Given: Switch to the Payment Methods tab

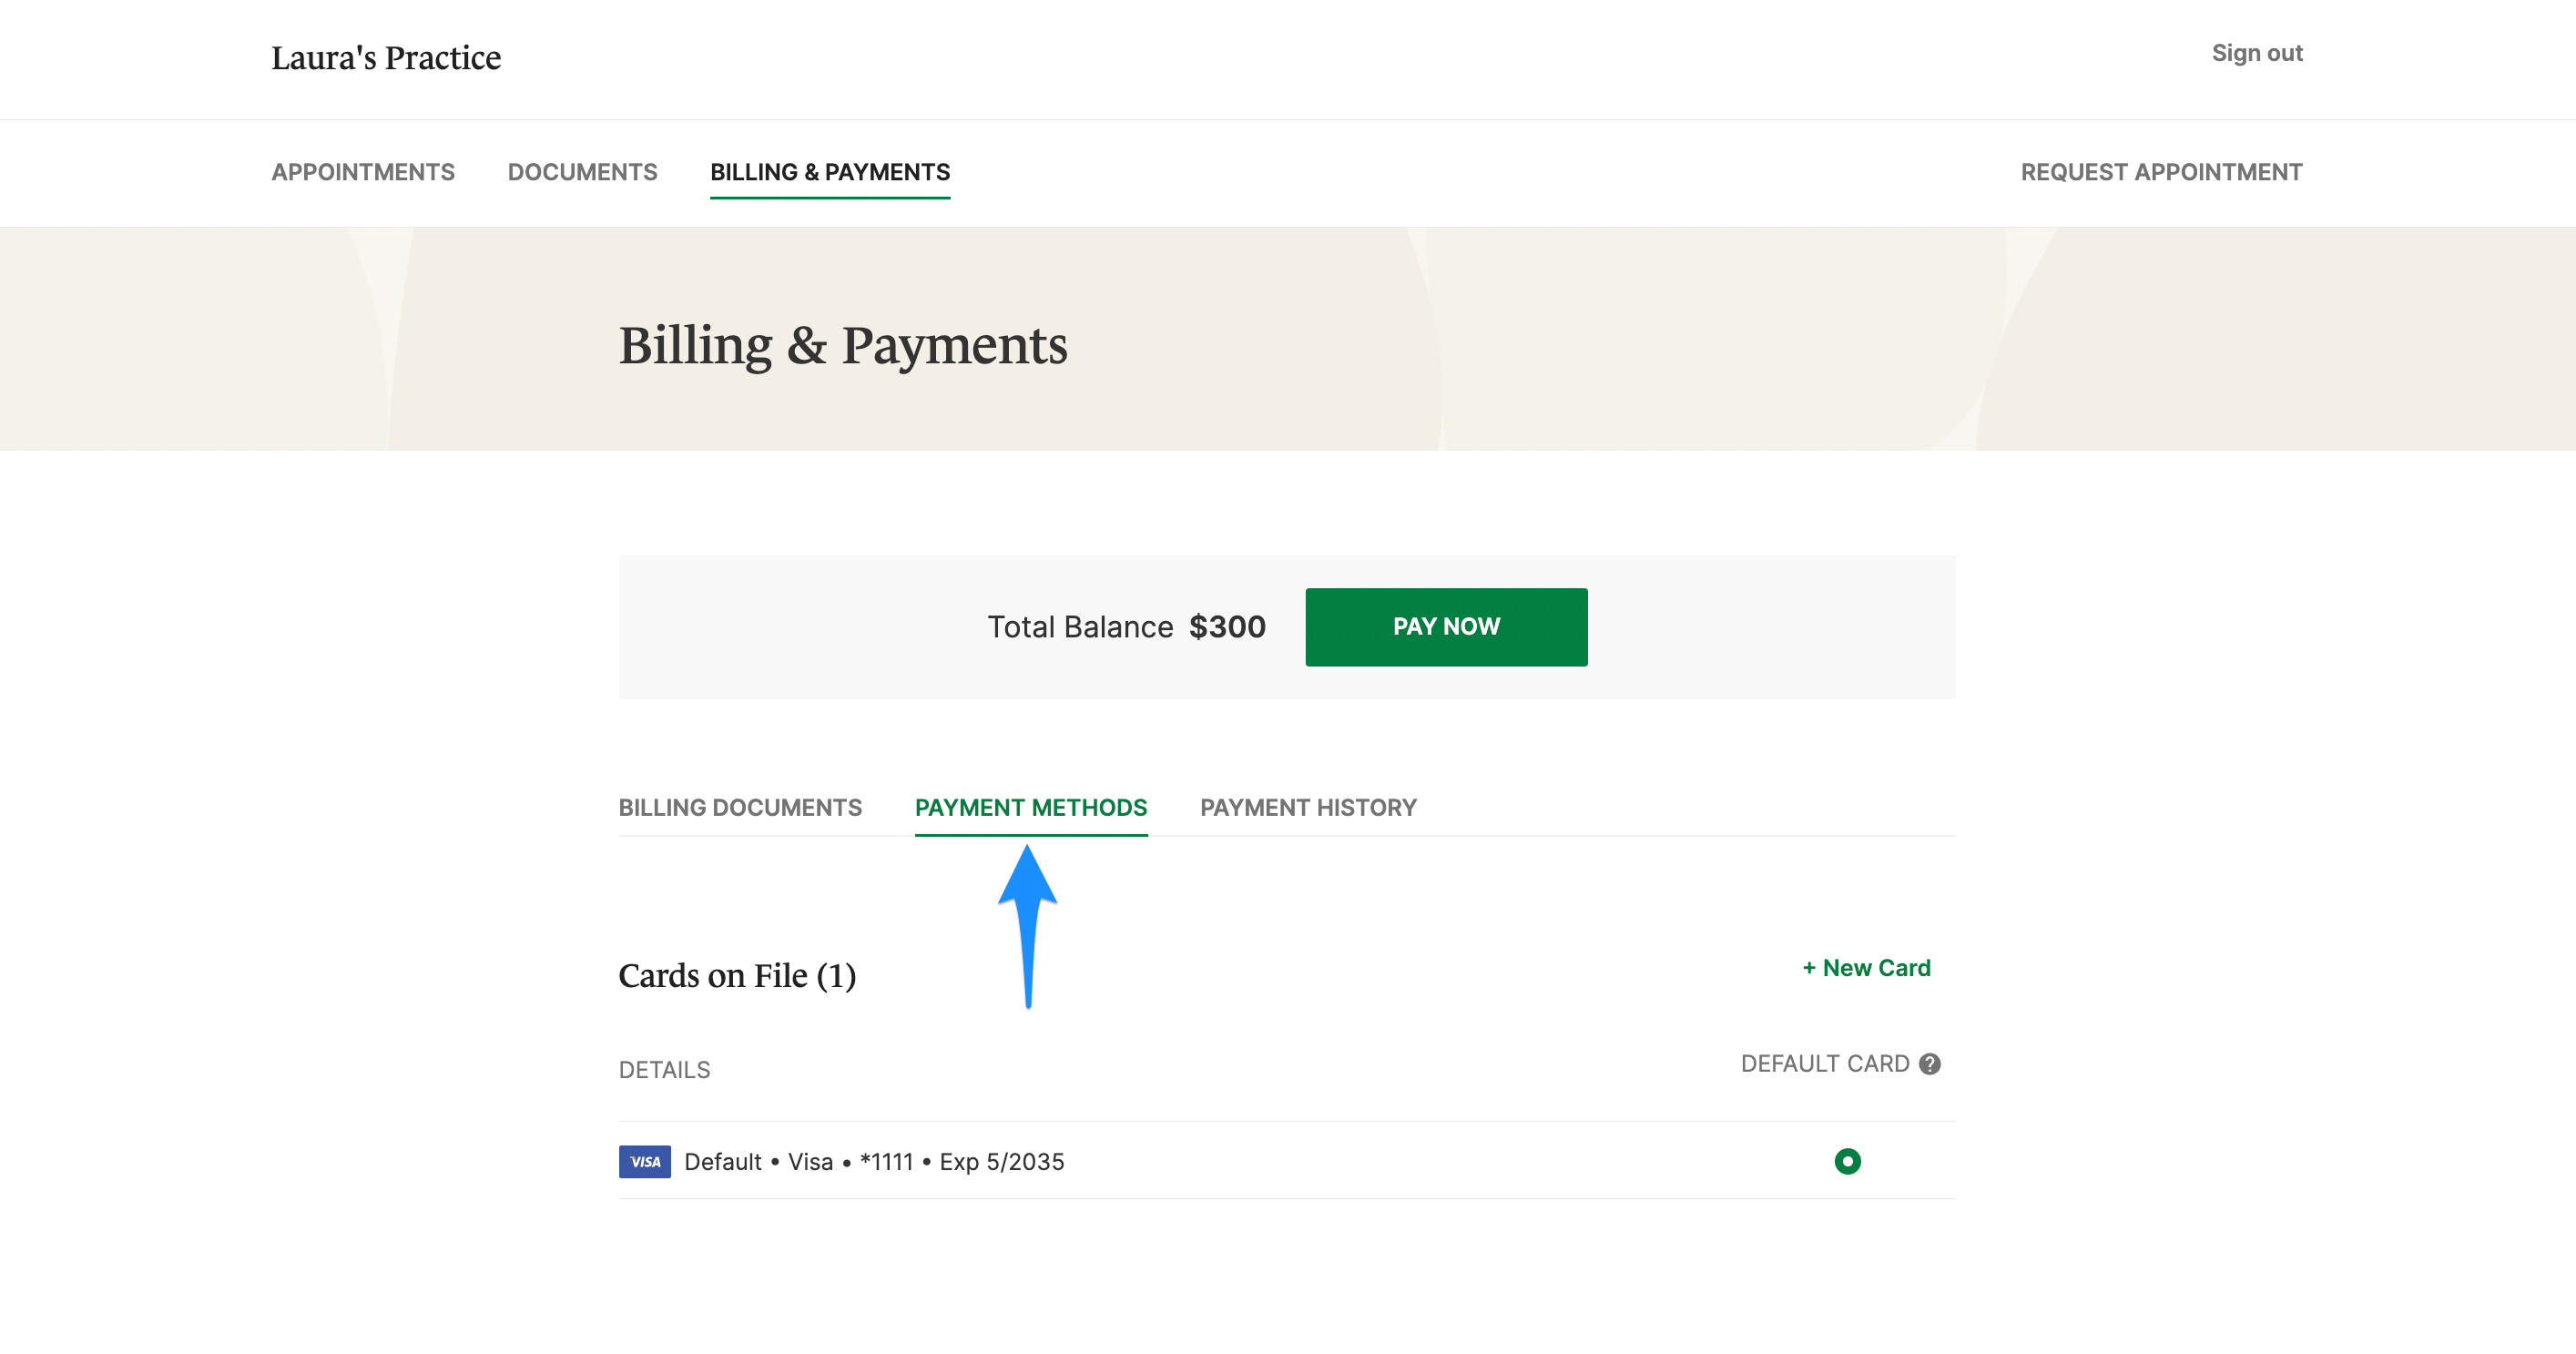Looking at the screenshot, I should tap(1032, 807).
